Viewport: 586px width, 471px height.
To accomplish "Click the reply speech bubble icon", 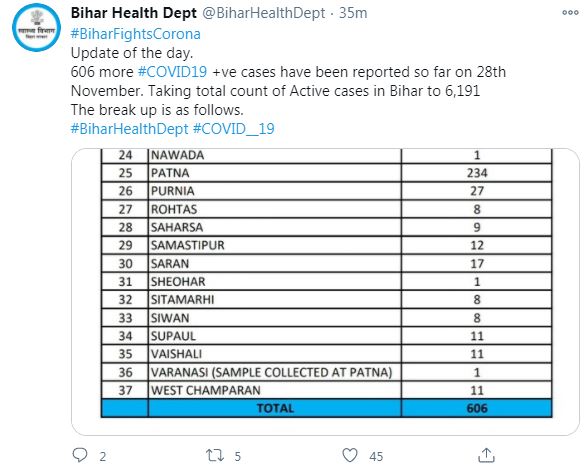I will pos(80,455).
